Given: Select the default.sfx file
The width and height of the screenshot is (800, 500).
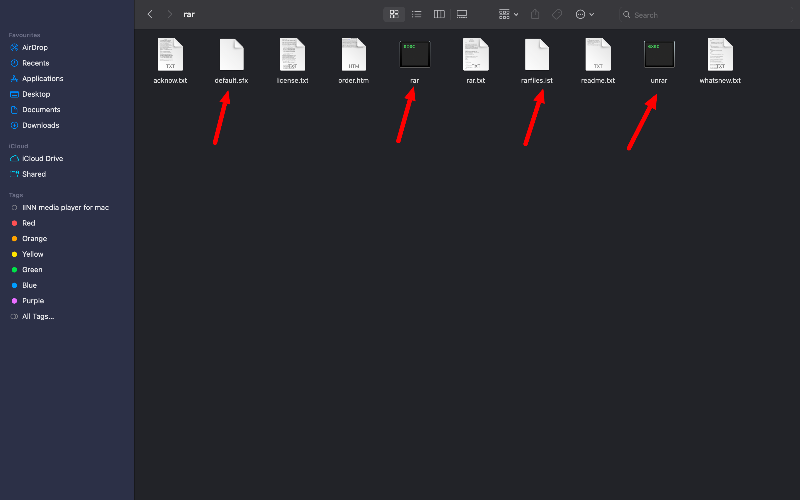Looking at the screenshot, I should pos(231,55).
